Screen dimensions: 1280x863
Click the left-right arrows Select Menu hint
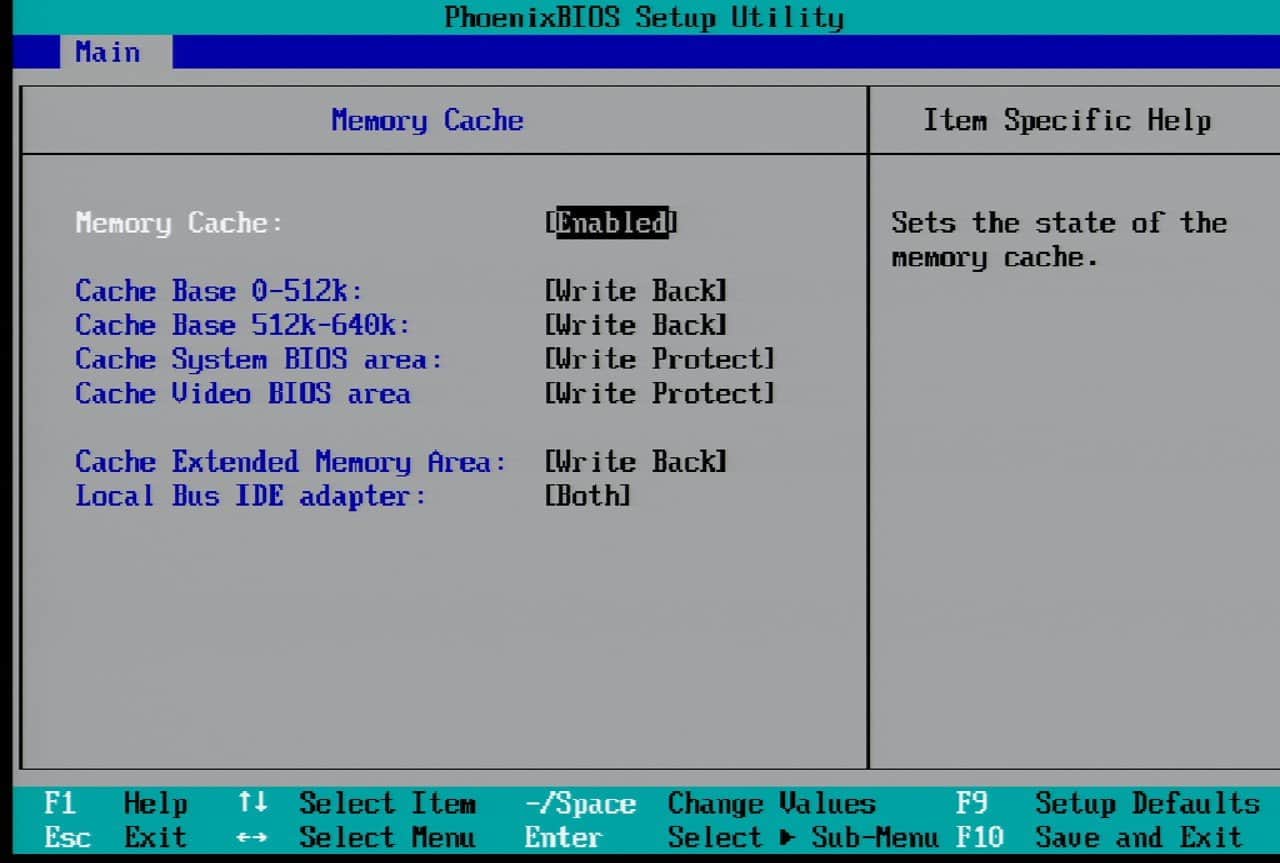tap(356, 837)
